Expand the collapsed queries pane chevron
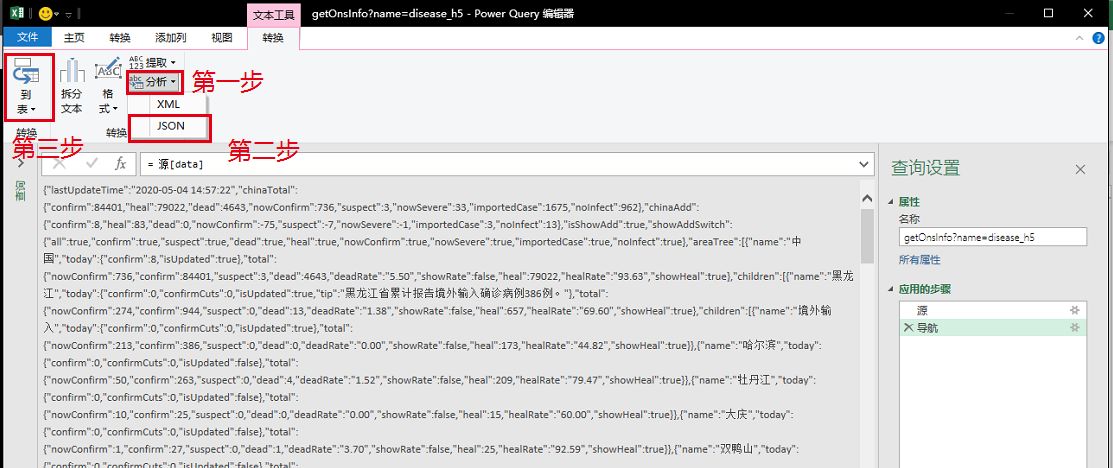 point(21,164)
